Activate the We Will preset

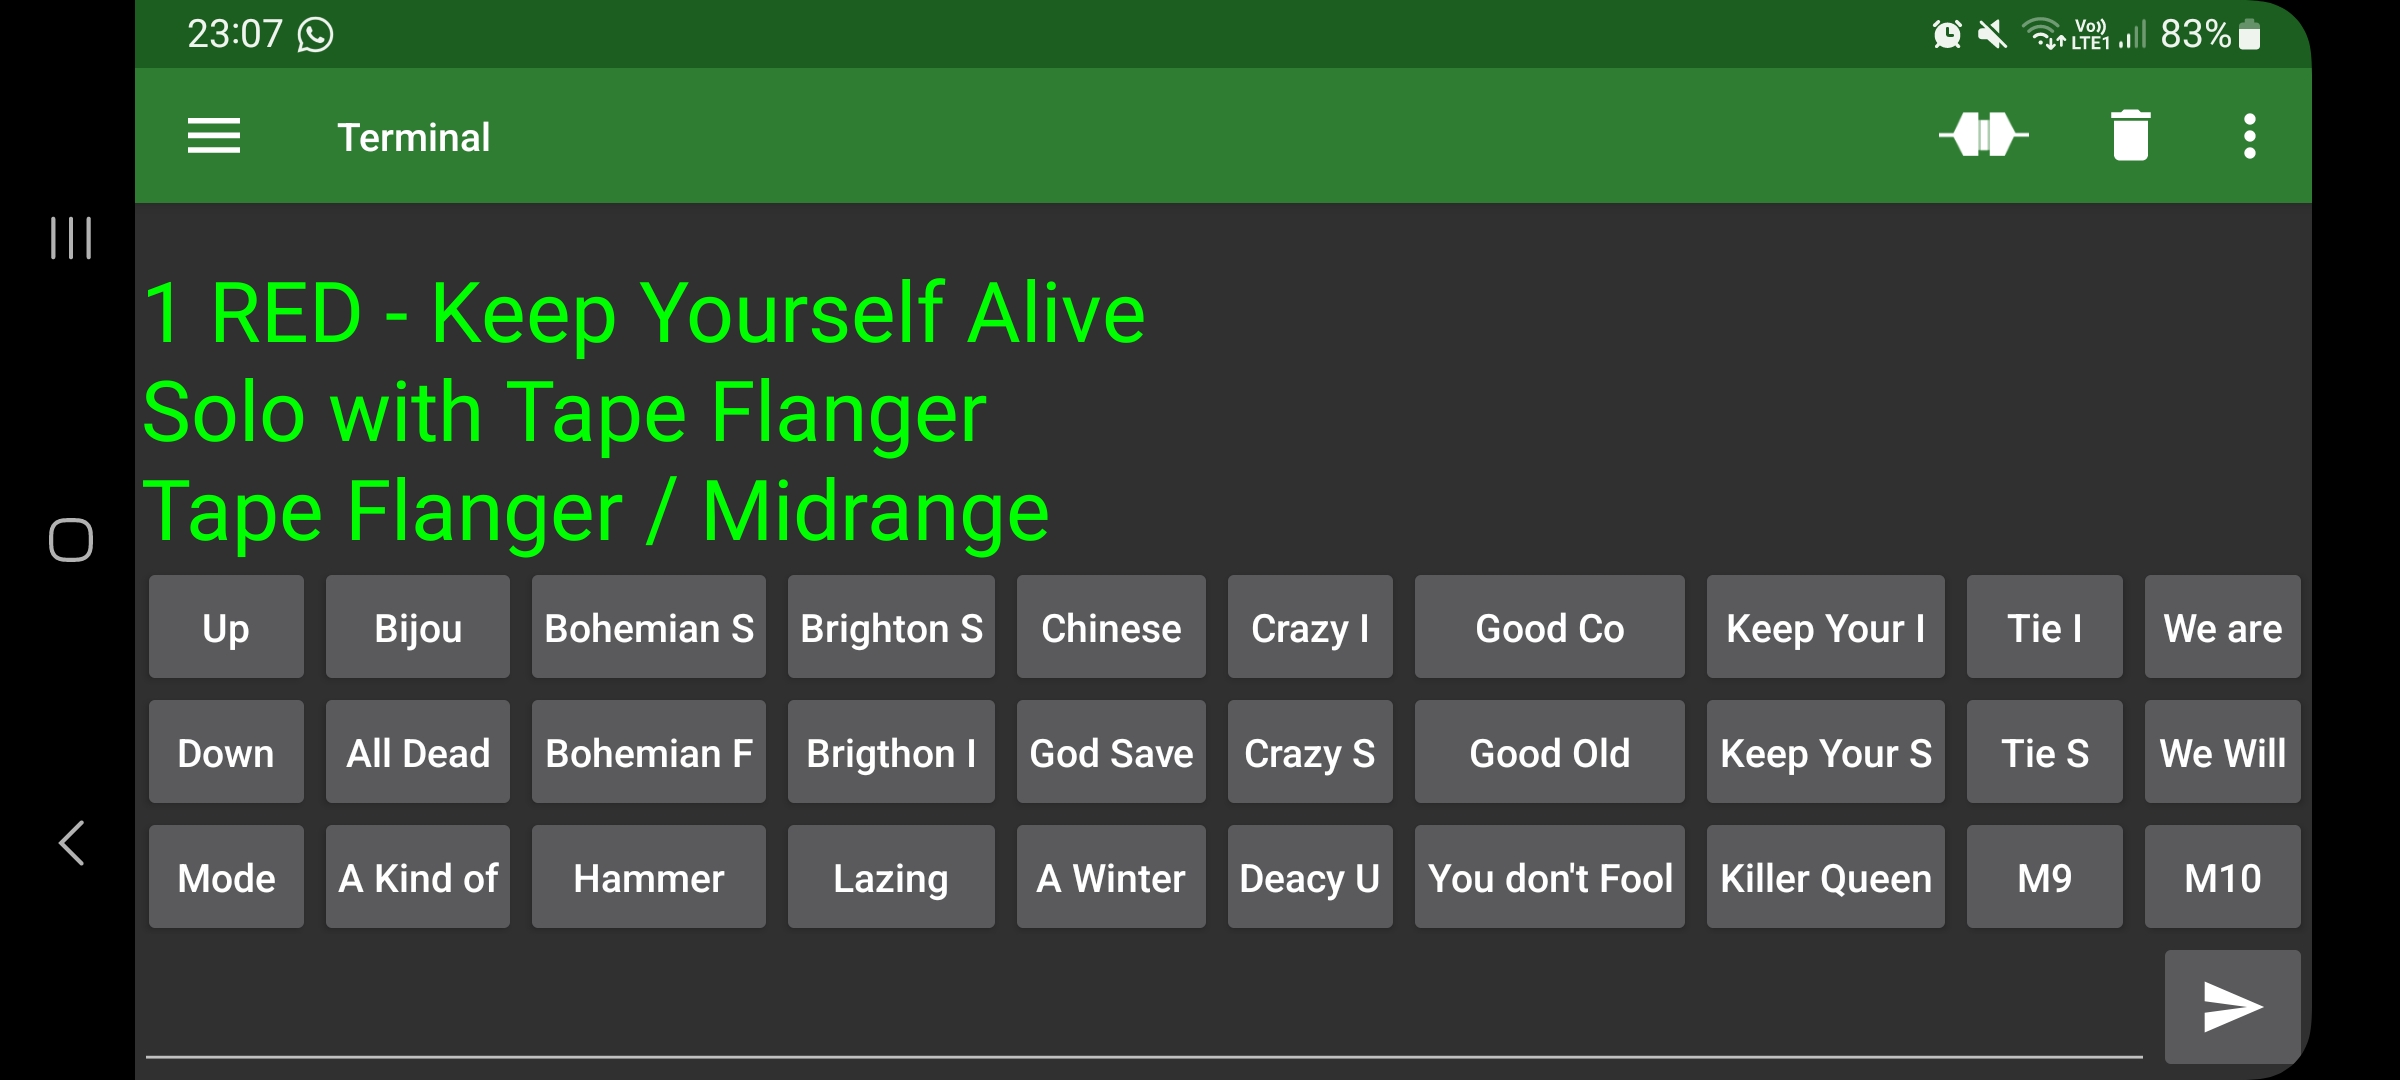2223,752
